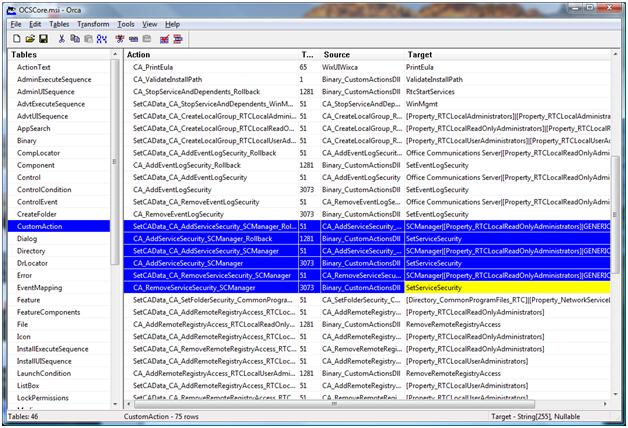628x428 pixels.
Task: Click the yellow SetServiceSecurity target cell
Action: (507, 288)
